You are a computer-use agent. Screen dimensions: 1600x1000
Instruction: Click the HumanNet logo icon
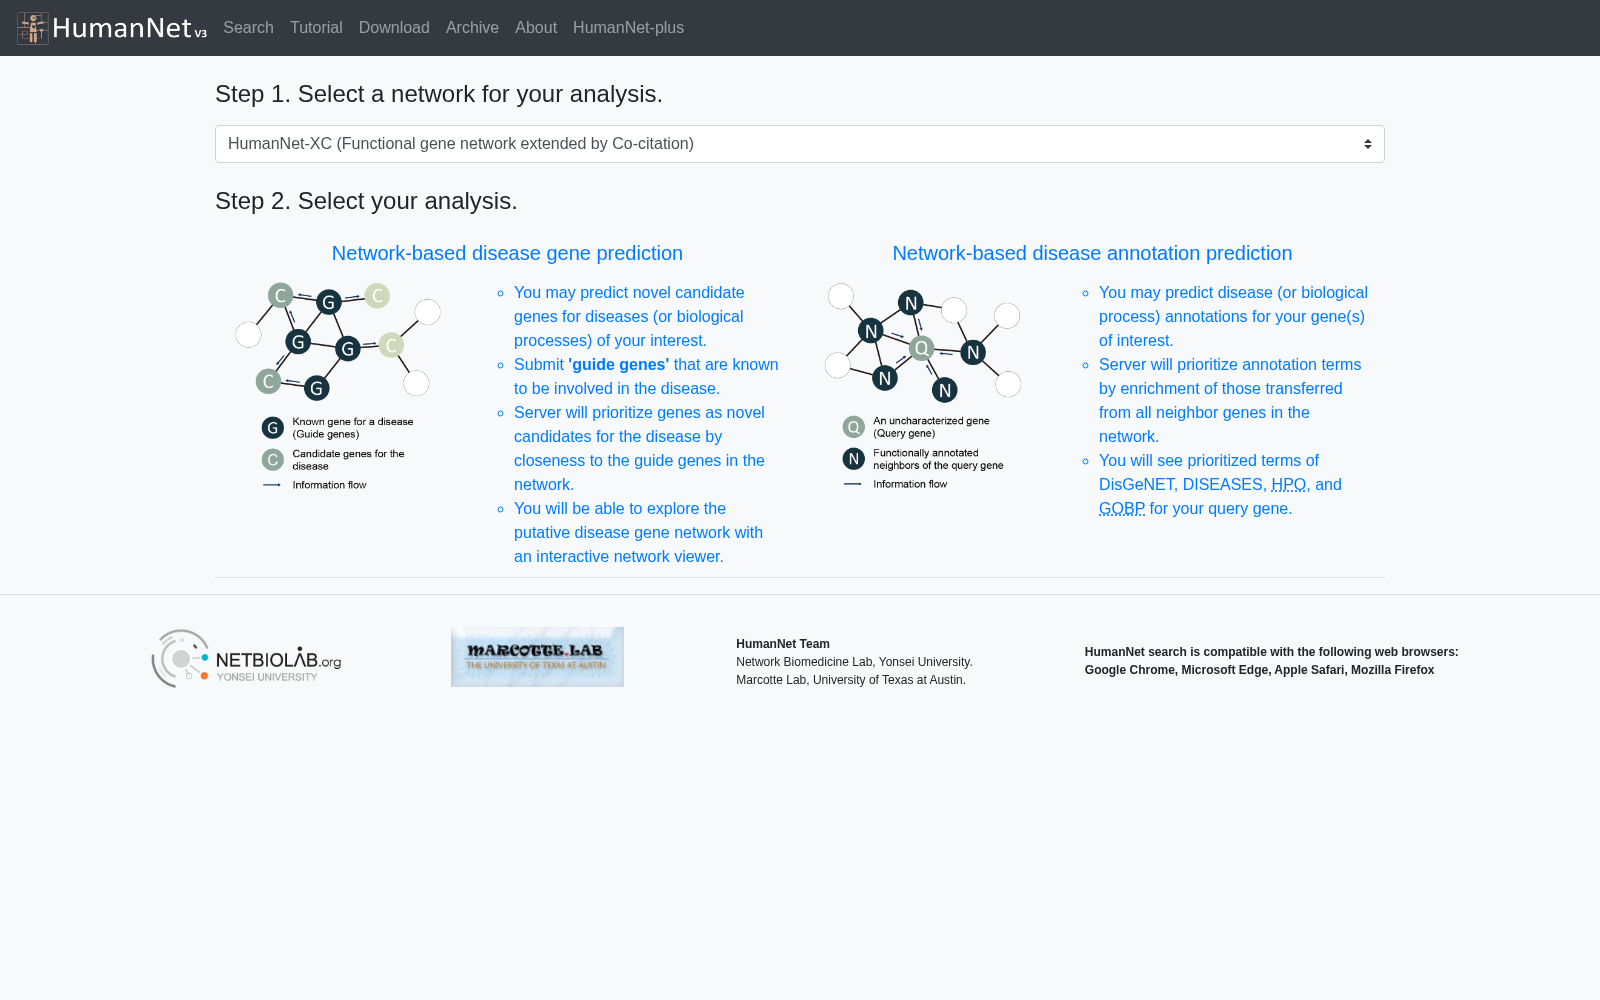point(33,28)
